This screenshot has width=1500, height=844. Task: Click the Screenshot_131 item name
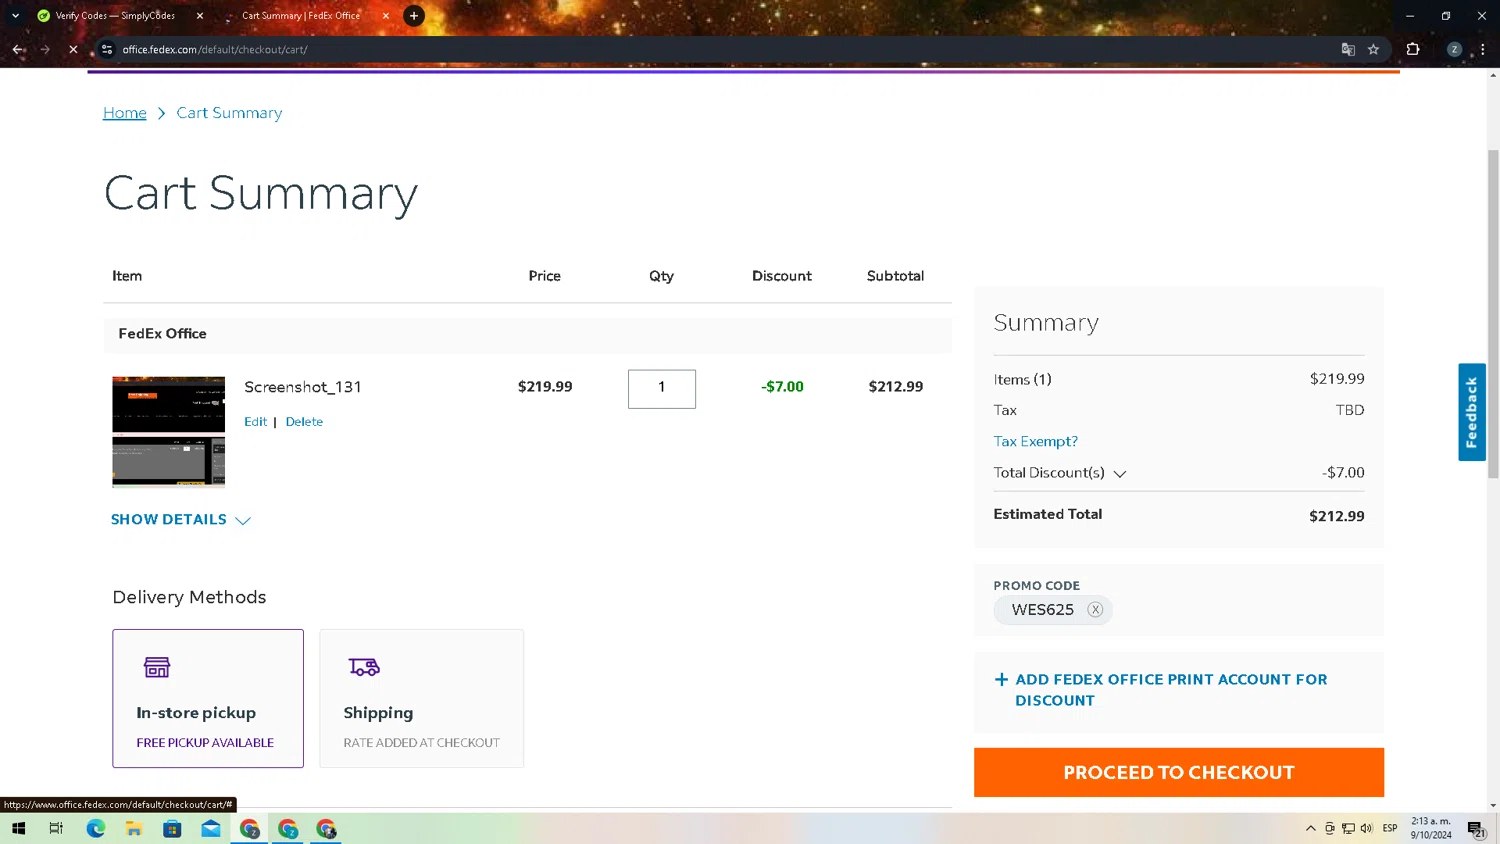pos(303,387)
